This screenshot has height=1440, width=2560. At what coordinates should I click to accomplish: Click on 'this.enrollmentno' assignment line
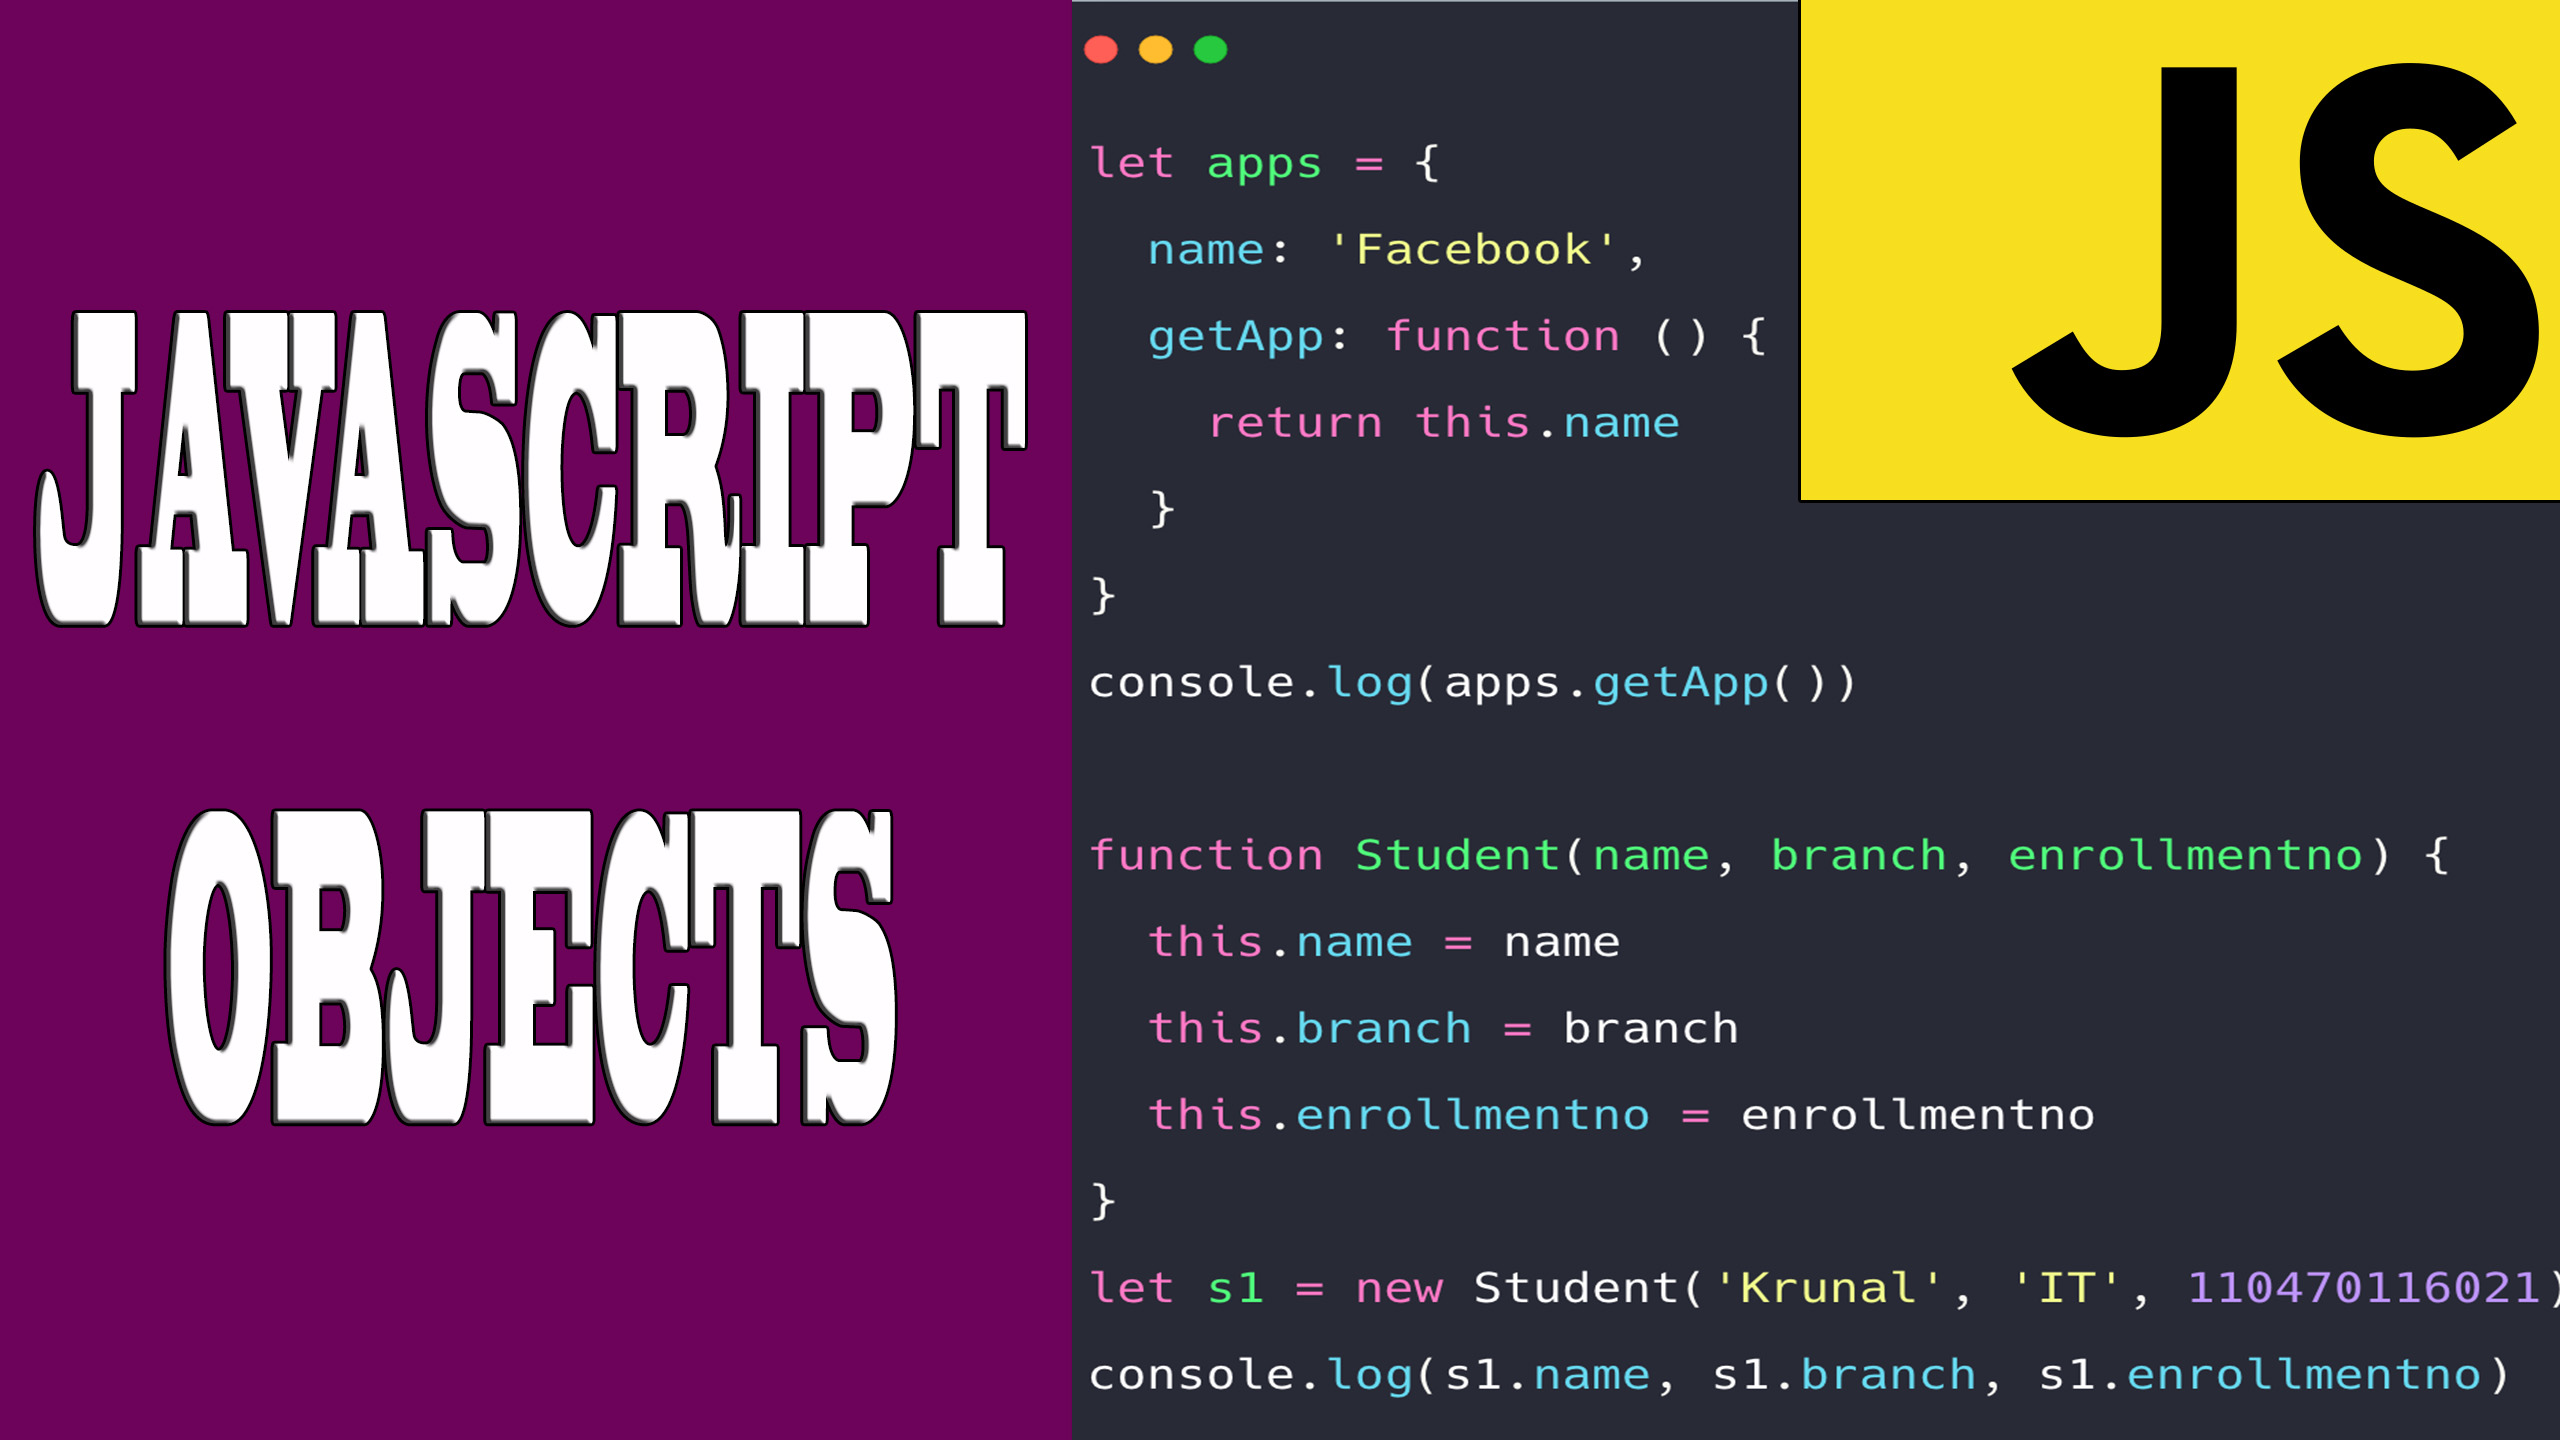pyautogui.click(x=1619, y=1113)
